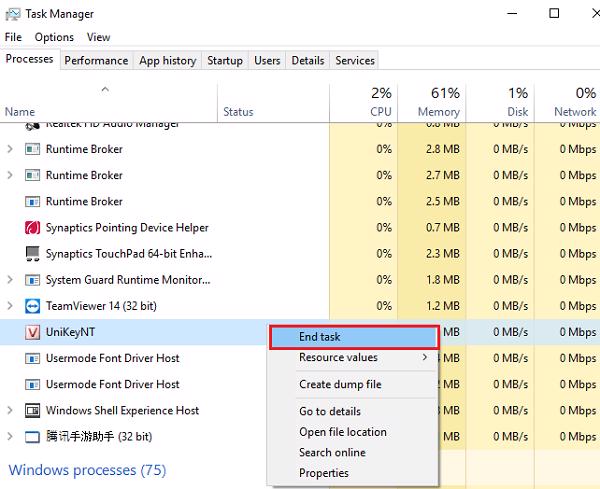This screenshot has height=489, width=600.
Task: Click the Task Manager title bar icon
Action: point(13,14)
